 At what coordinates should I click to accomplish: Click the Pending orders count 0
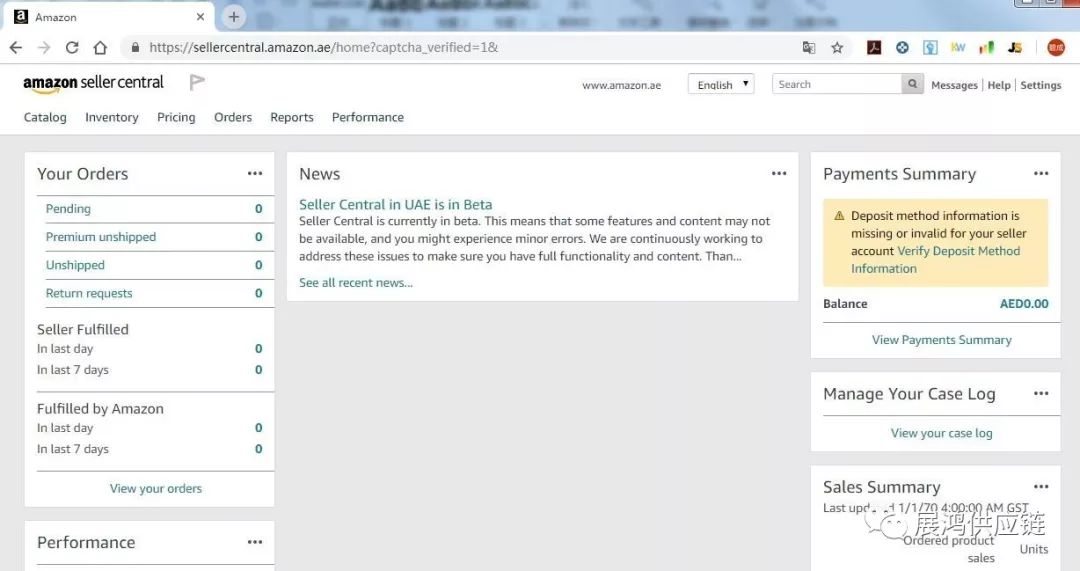(x=259, y=209)
